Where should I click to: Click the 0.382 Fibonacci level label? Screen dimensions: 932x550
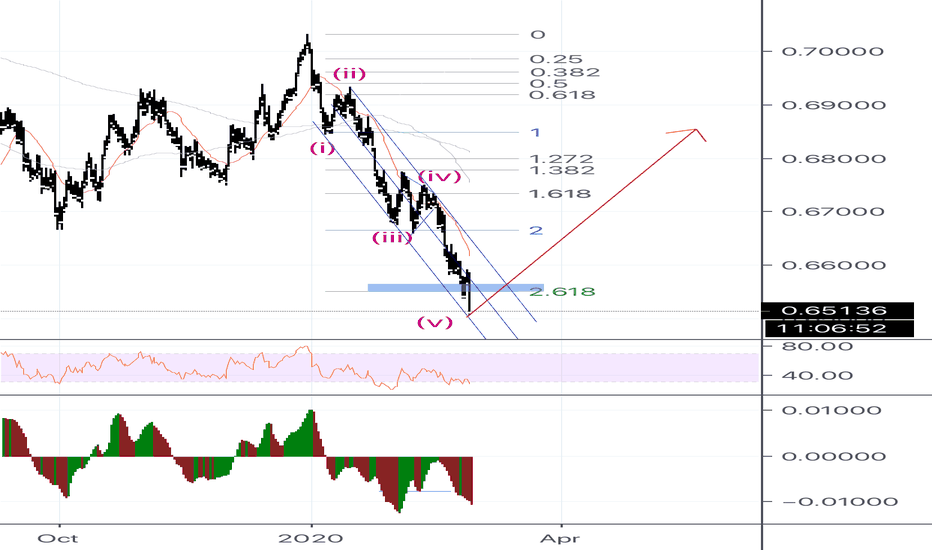565,73
